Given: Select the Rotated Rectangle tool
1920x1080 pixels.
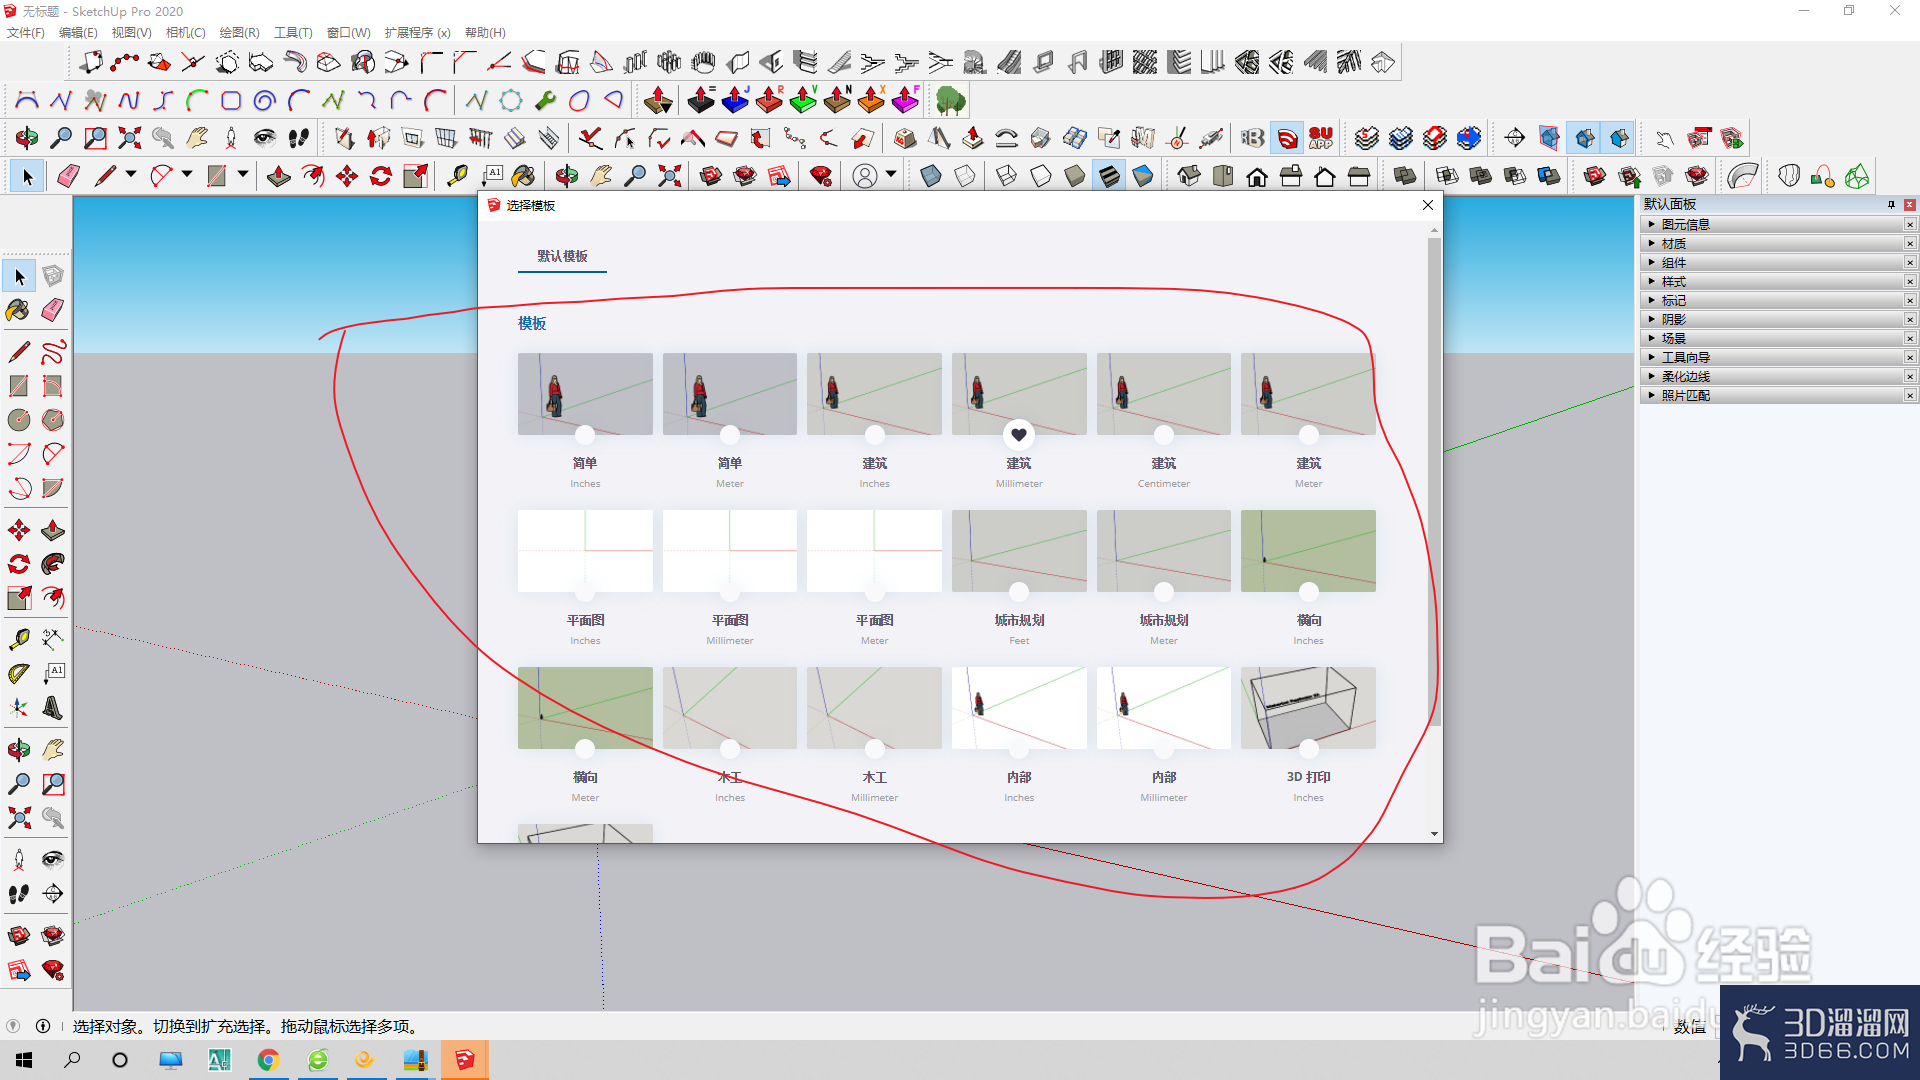Looking at the screenshot, I should tap(53, 386).
